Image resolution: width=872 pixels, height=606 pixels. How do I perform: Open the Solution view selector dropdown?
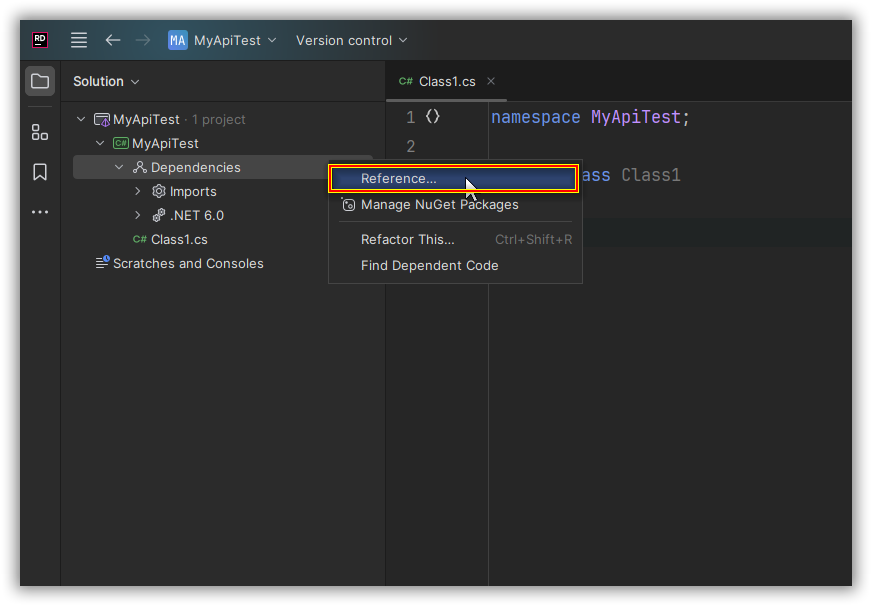click(106, 81)
